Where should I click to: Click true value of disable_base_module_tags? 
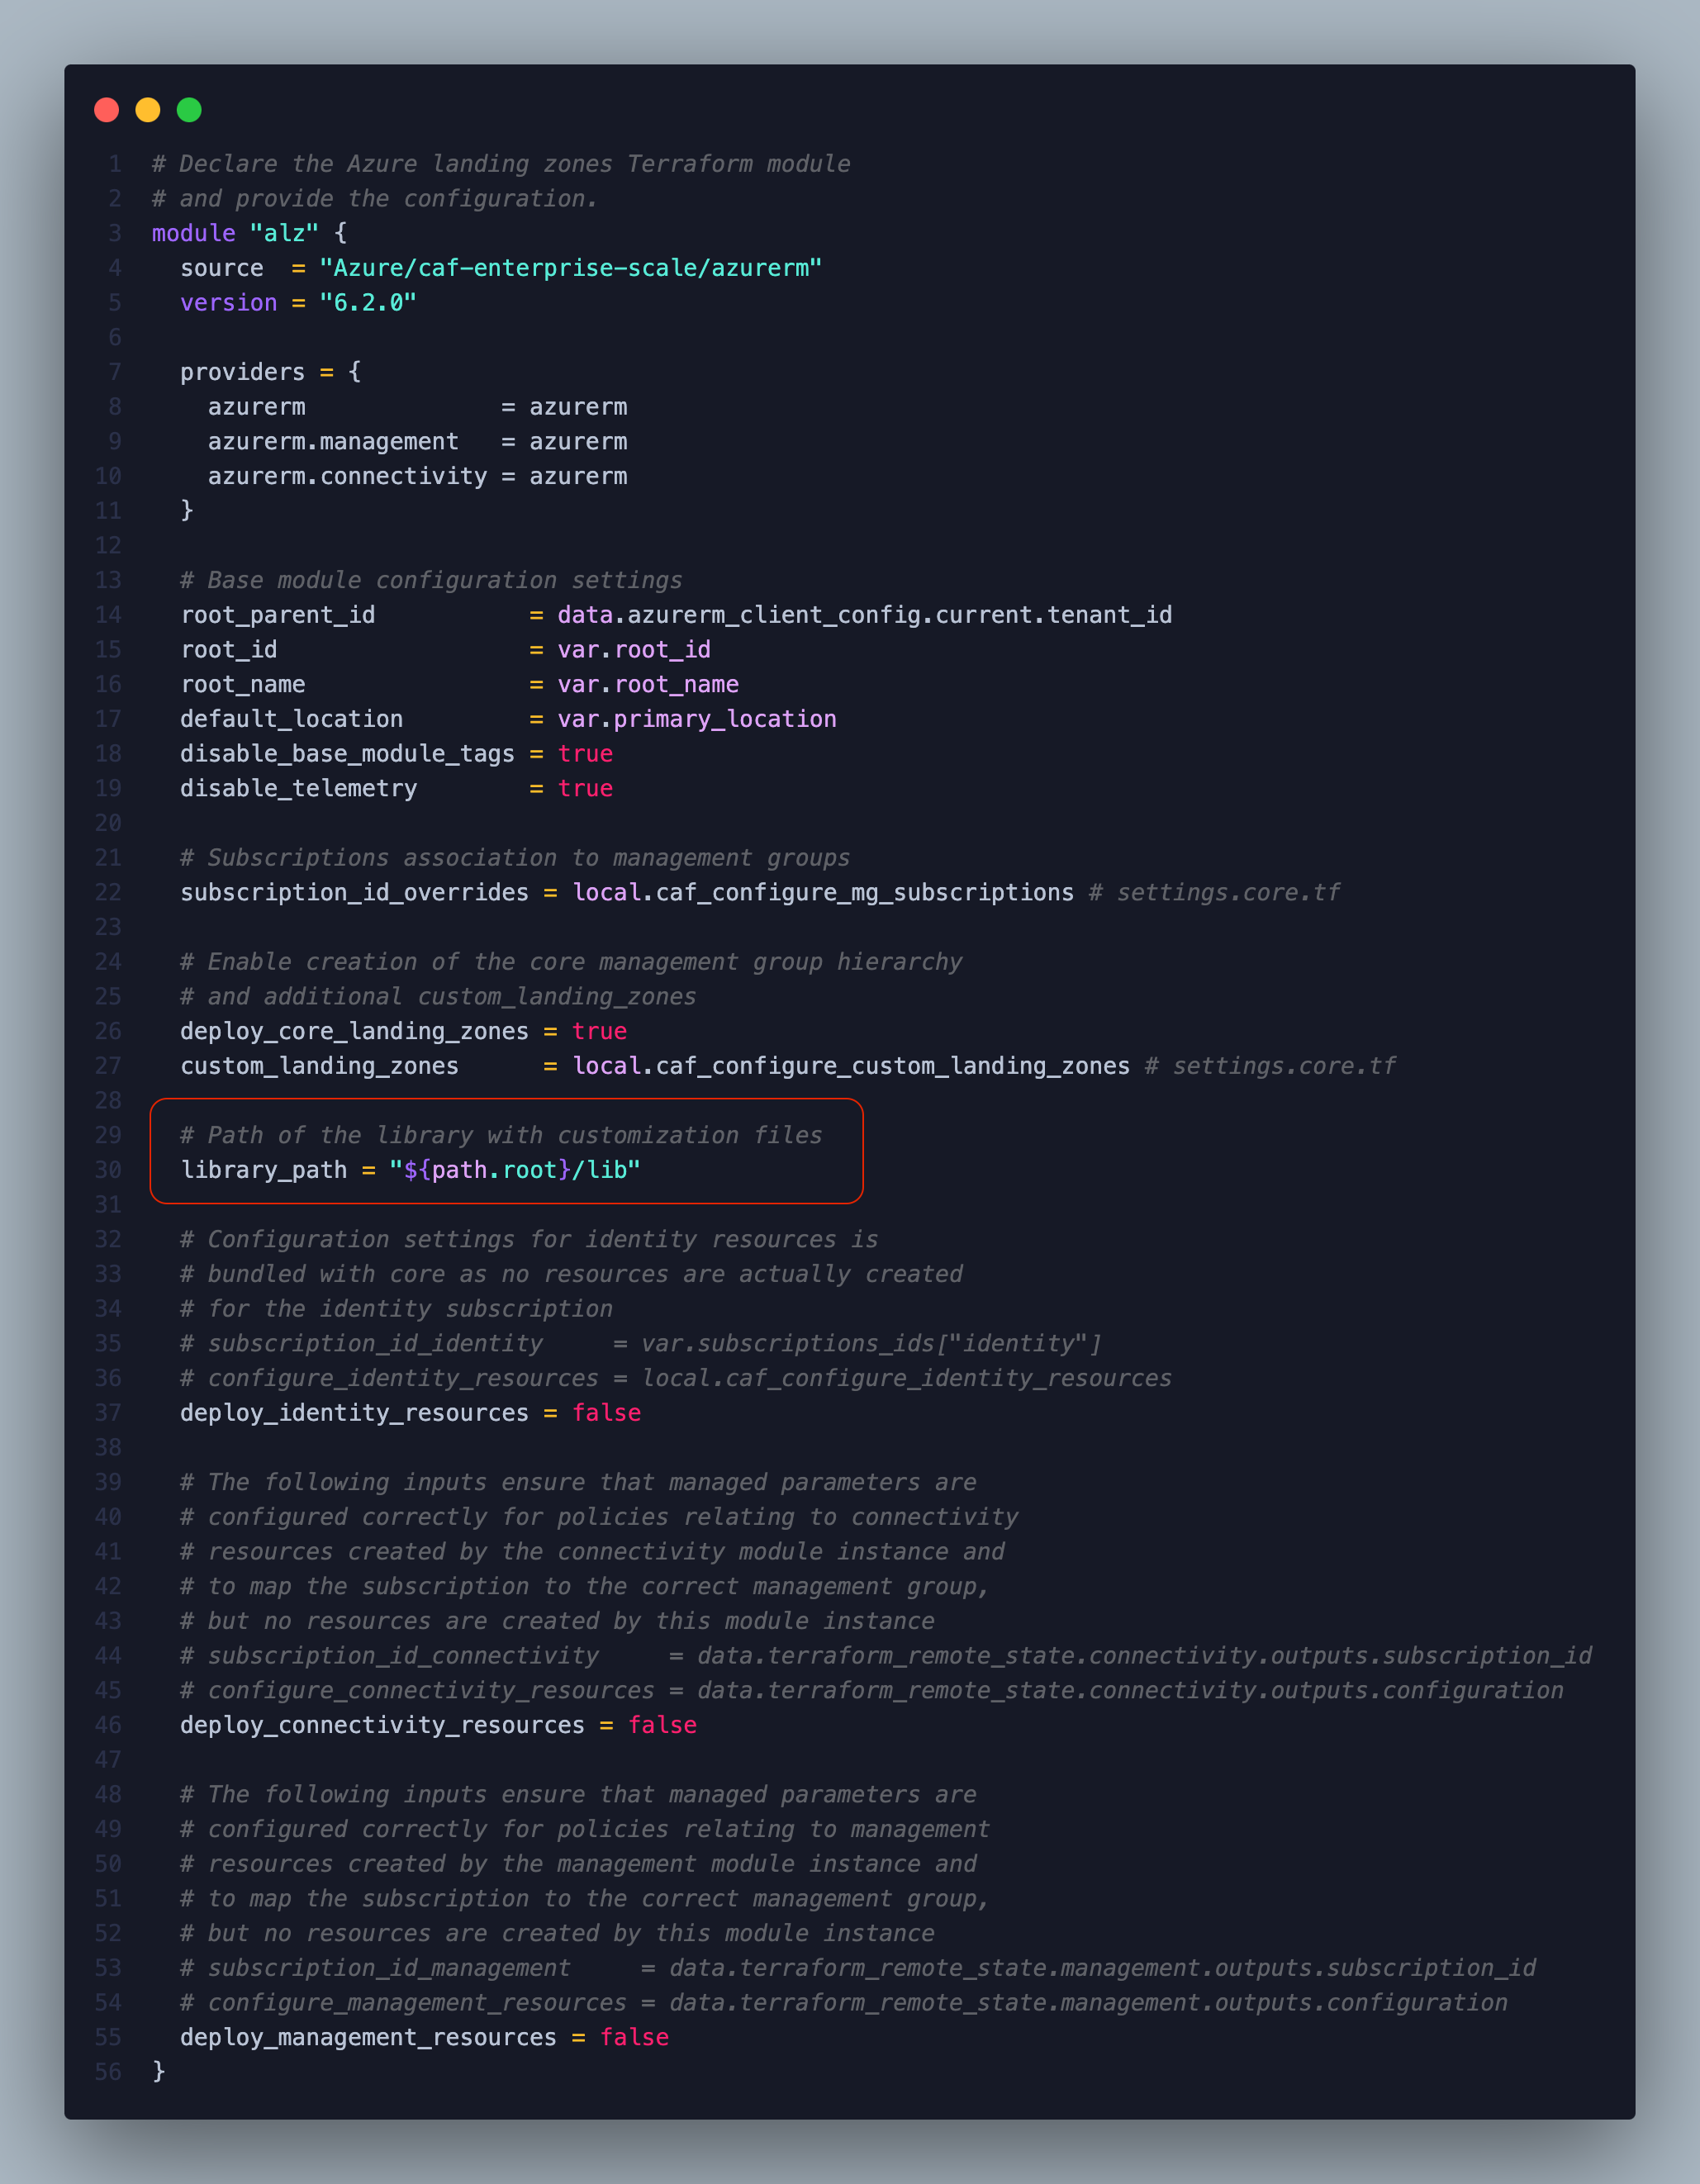pos(585,754)
